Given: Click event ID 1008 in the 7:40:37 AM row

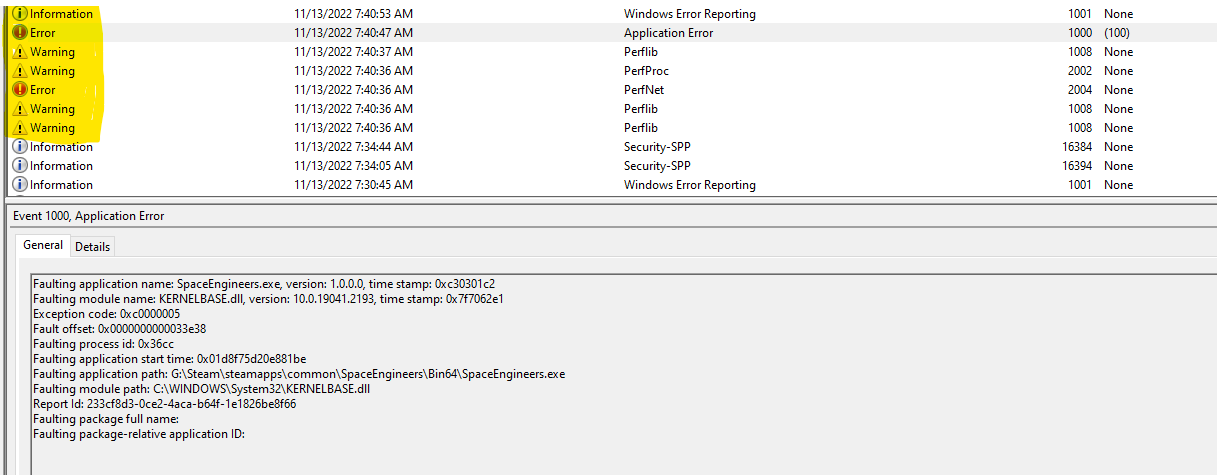Looking at the screenshot, I should pyautogui.click(x=1079, y=52).
